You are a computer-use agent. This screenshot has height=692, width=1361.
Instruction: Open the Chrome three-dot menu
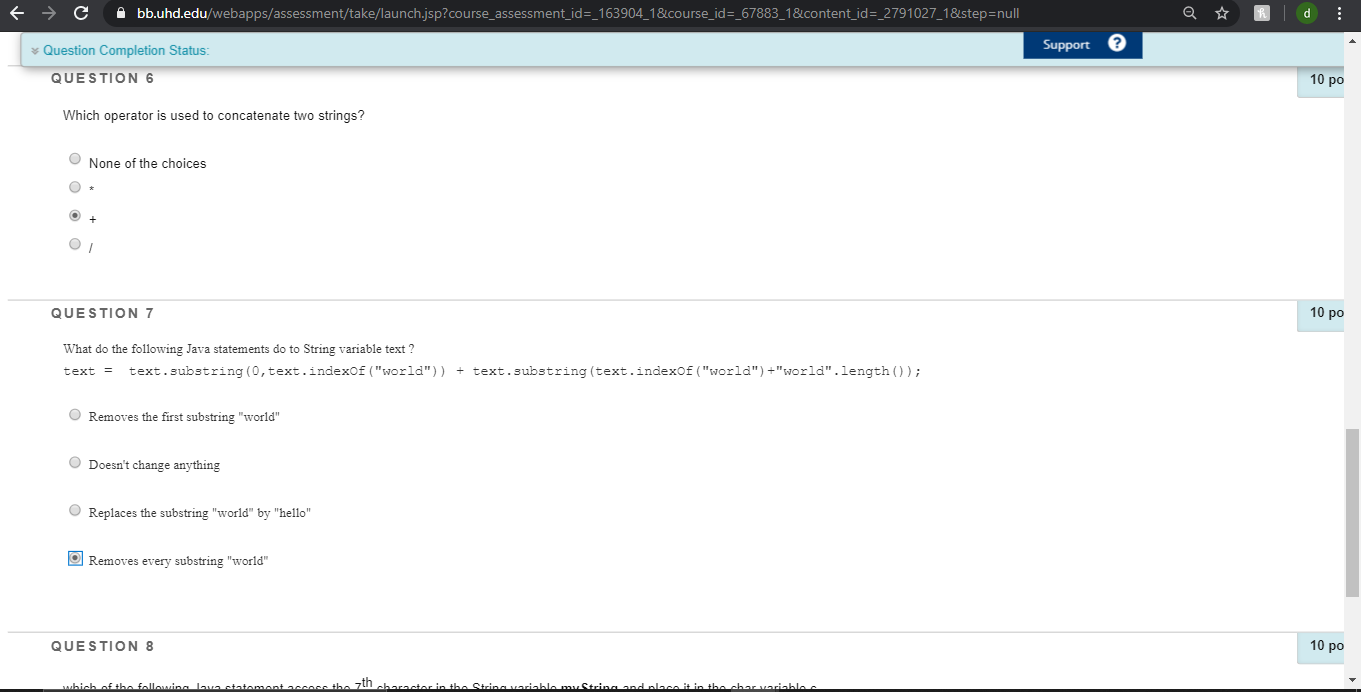1339,14
